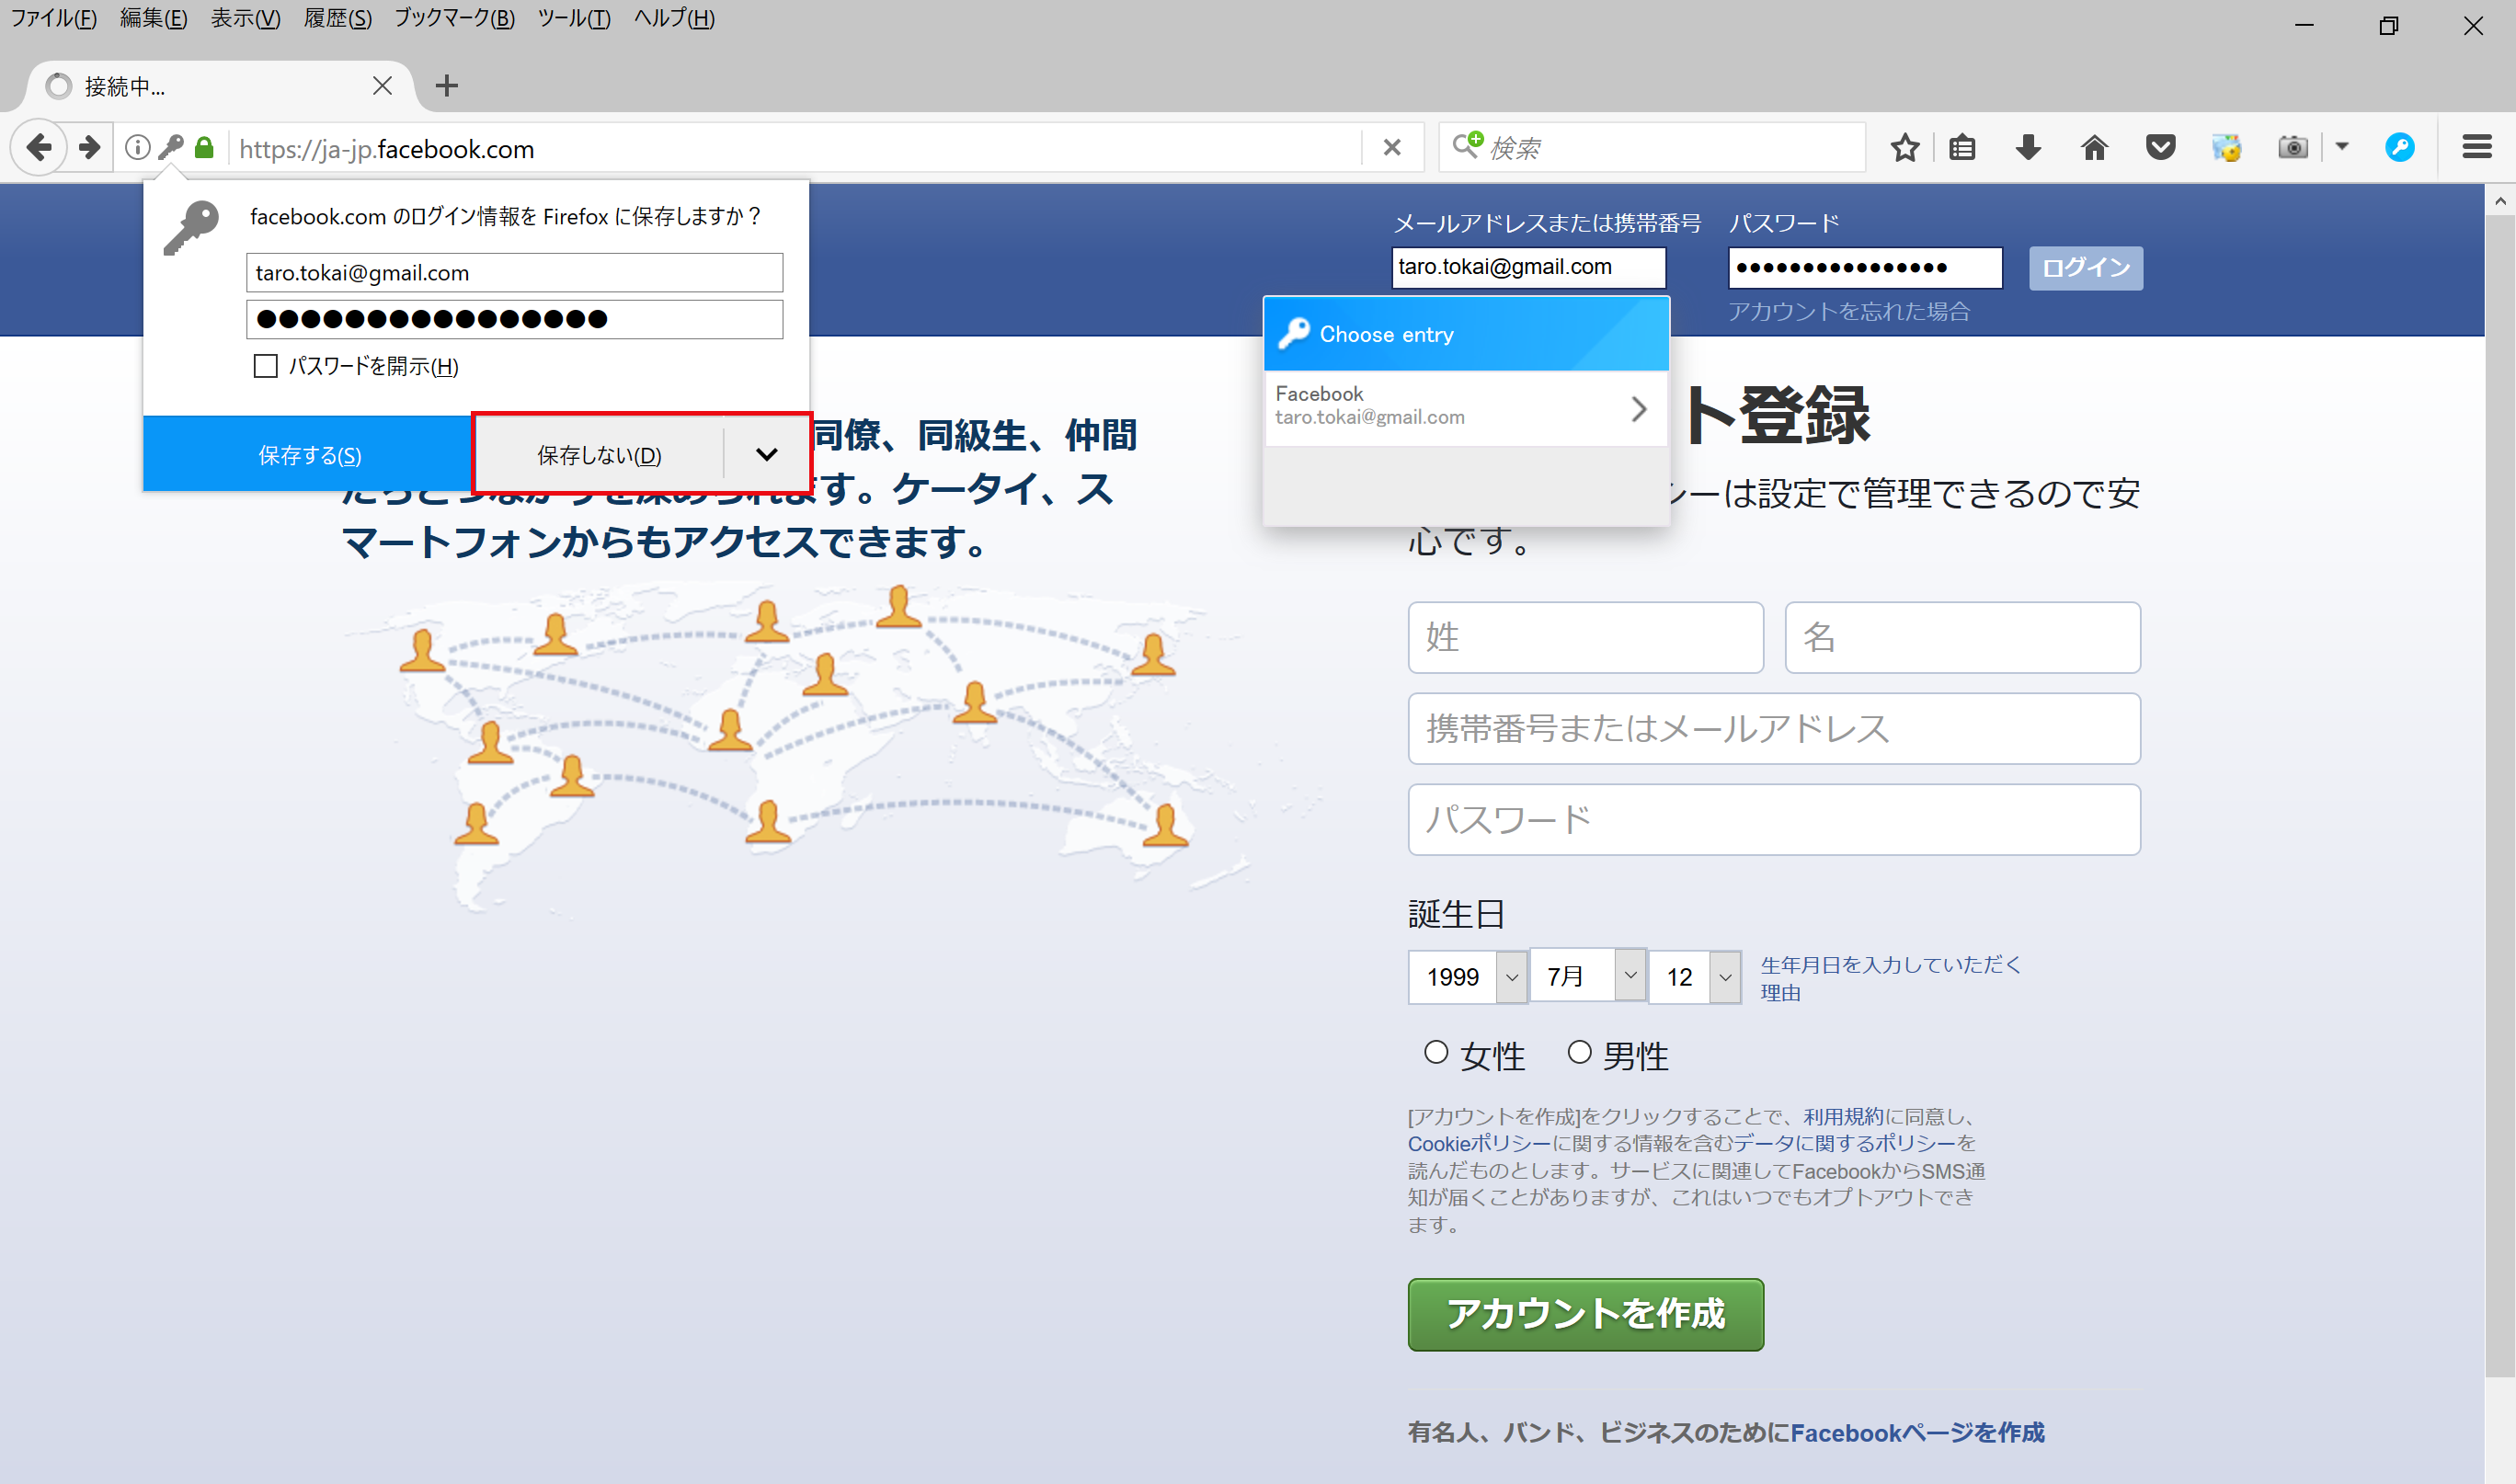
Task: Click the Choose entry popup header
Action: 1466,334
